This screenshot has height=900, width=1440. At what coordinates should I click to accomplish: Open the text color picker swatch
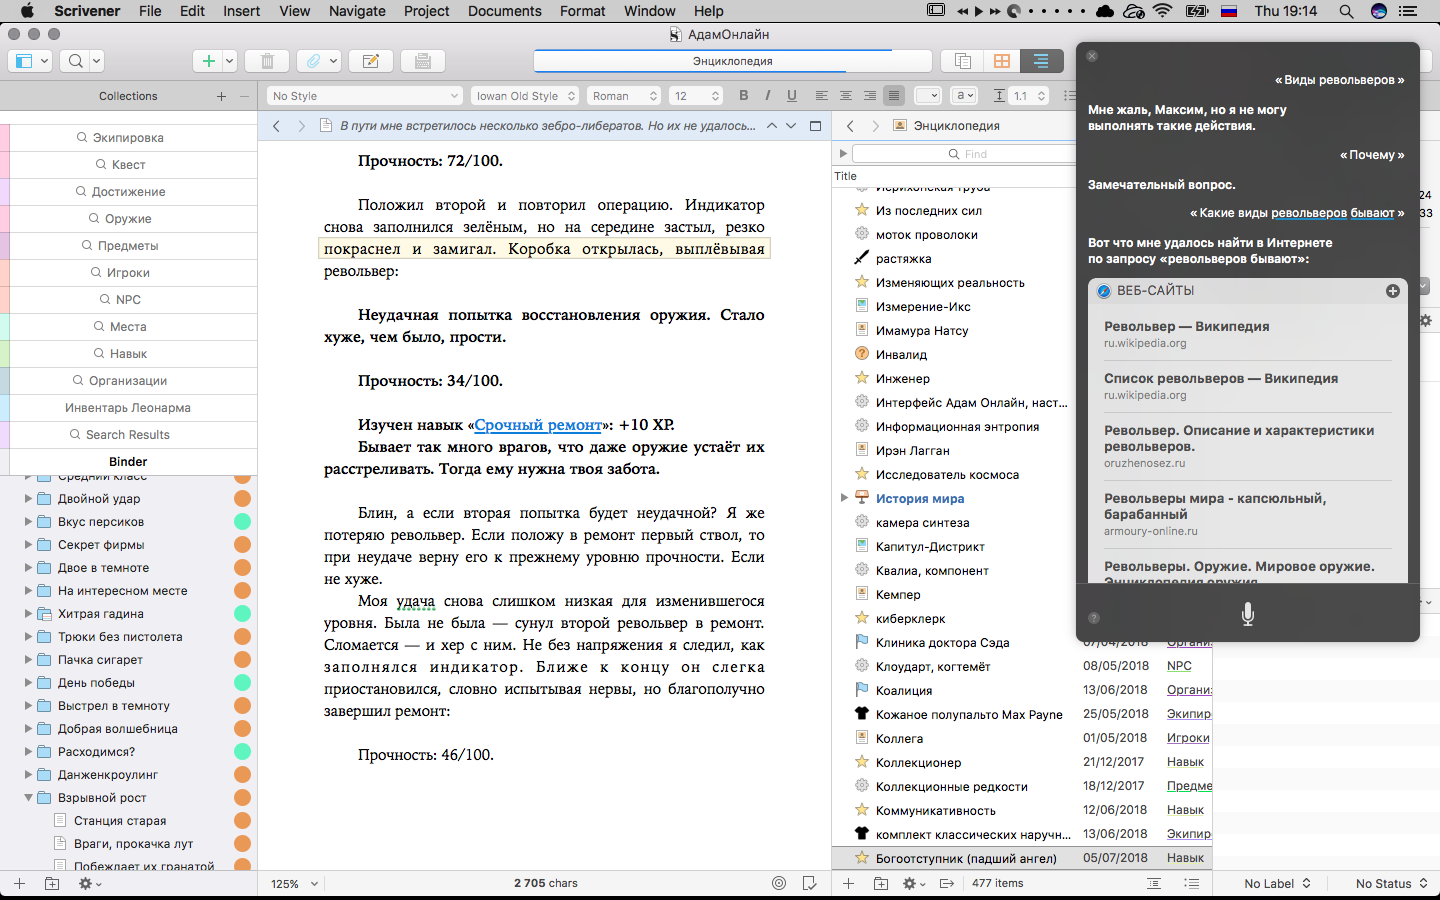(x=927, y=96)
